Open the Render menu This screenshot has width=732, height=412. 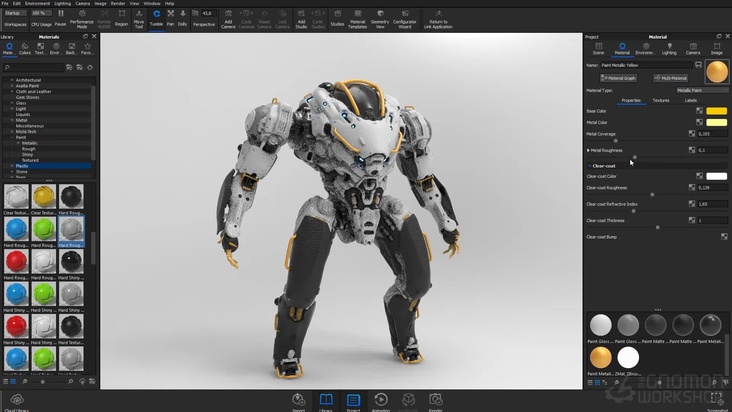pos(118,3)
